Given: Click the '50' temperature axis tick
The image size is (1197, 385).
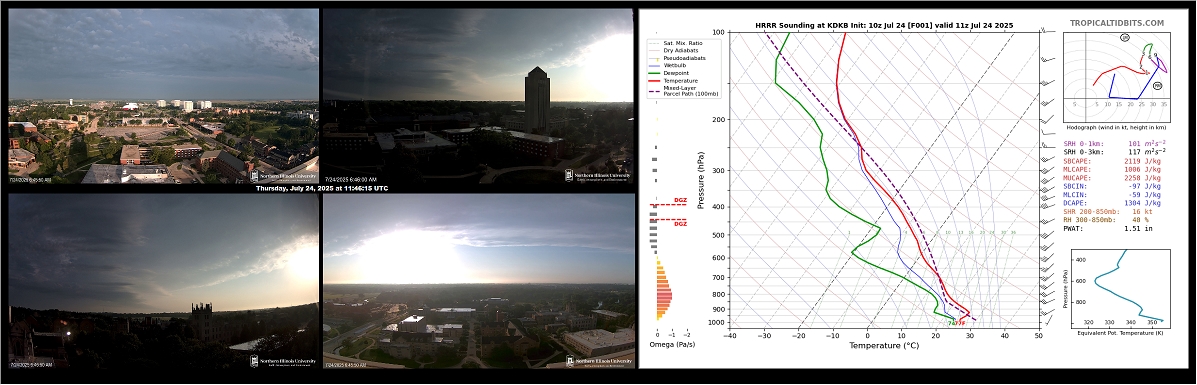Looking at the screenshot, I should [1039, 335].
